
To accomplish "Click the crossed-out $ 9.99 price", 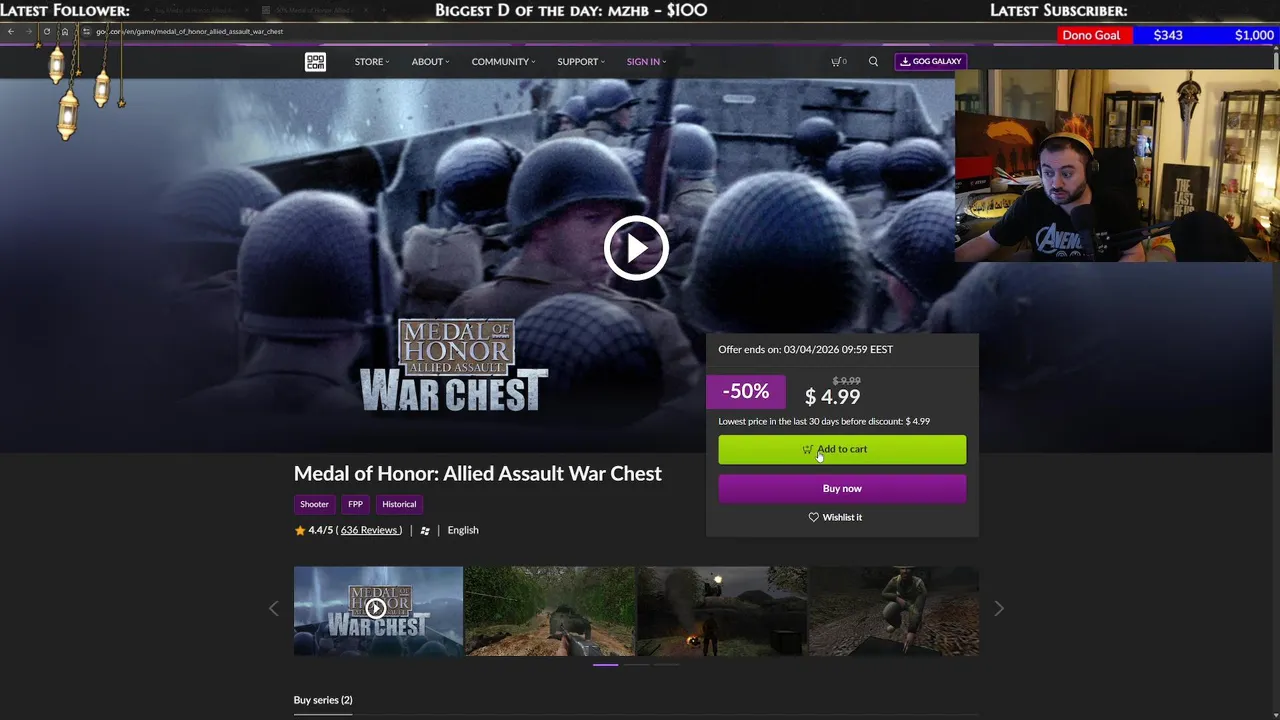I will point(846,381).
